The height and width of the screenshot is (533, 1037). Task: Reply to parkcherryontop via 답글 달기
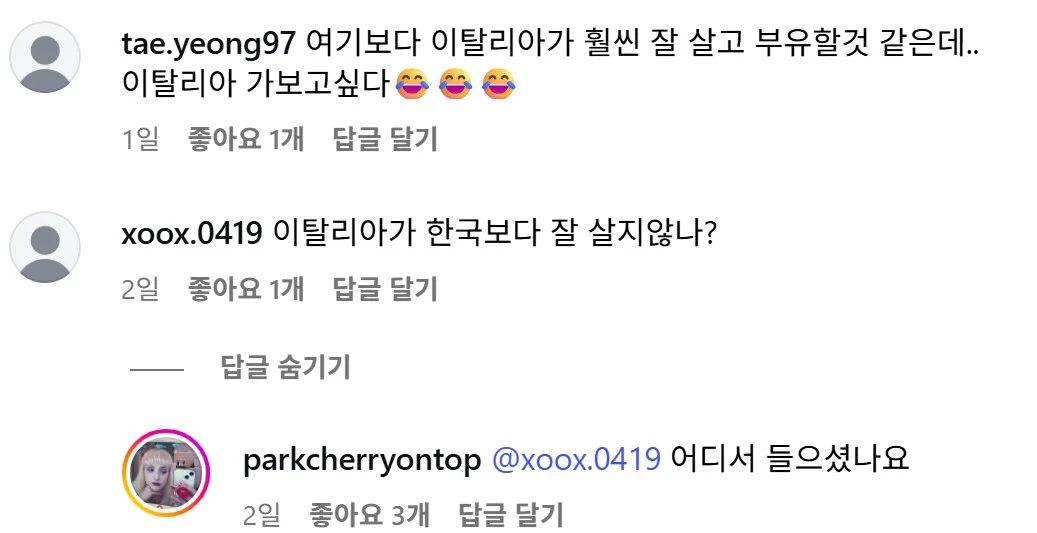coord(511,514)
